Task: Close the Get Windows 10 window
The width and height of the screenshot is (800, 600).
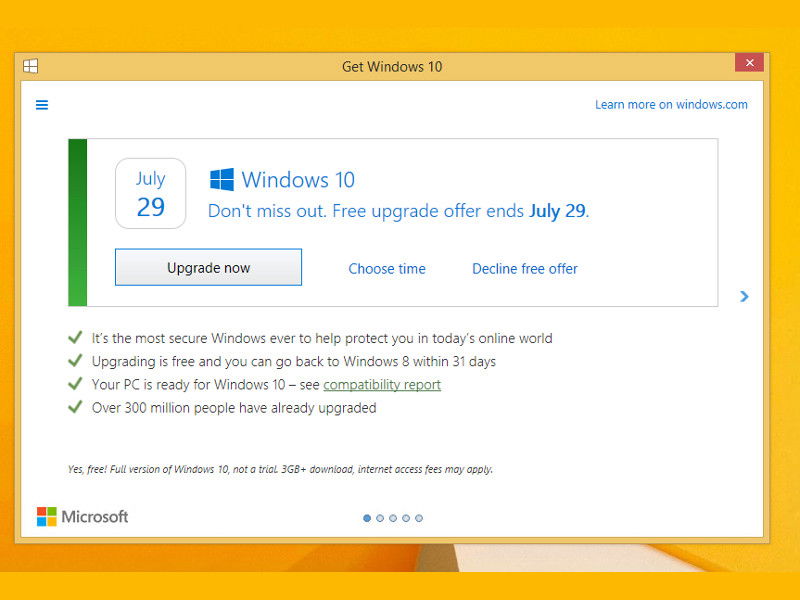Action: coord(749,63)
